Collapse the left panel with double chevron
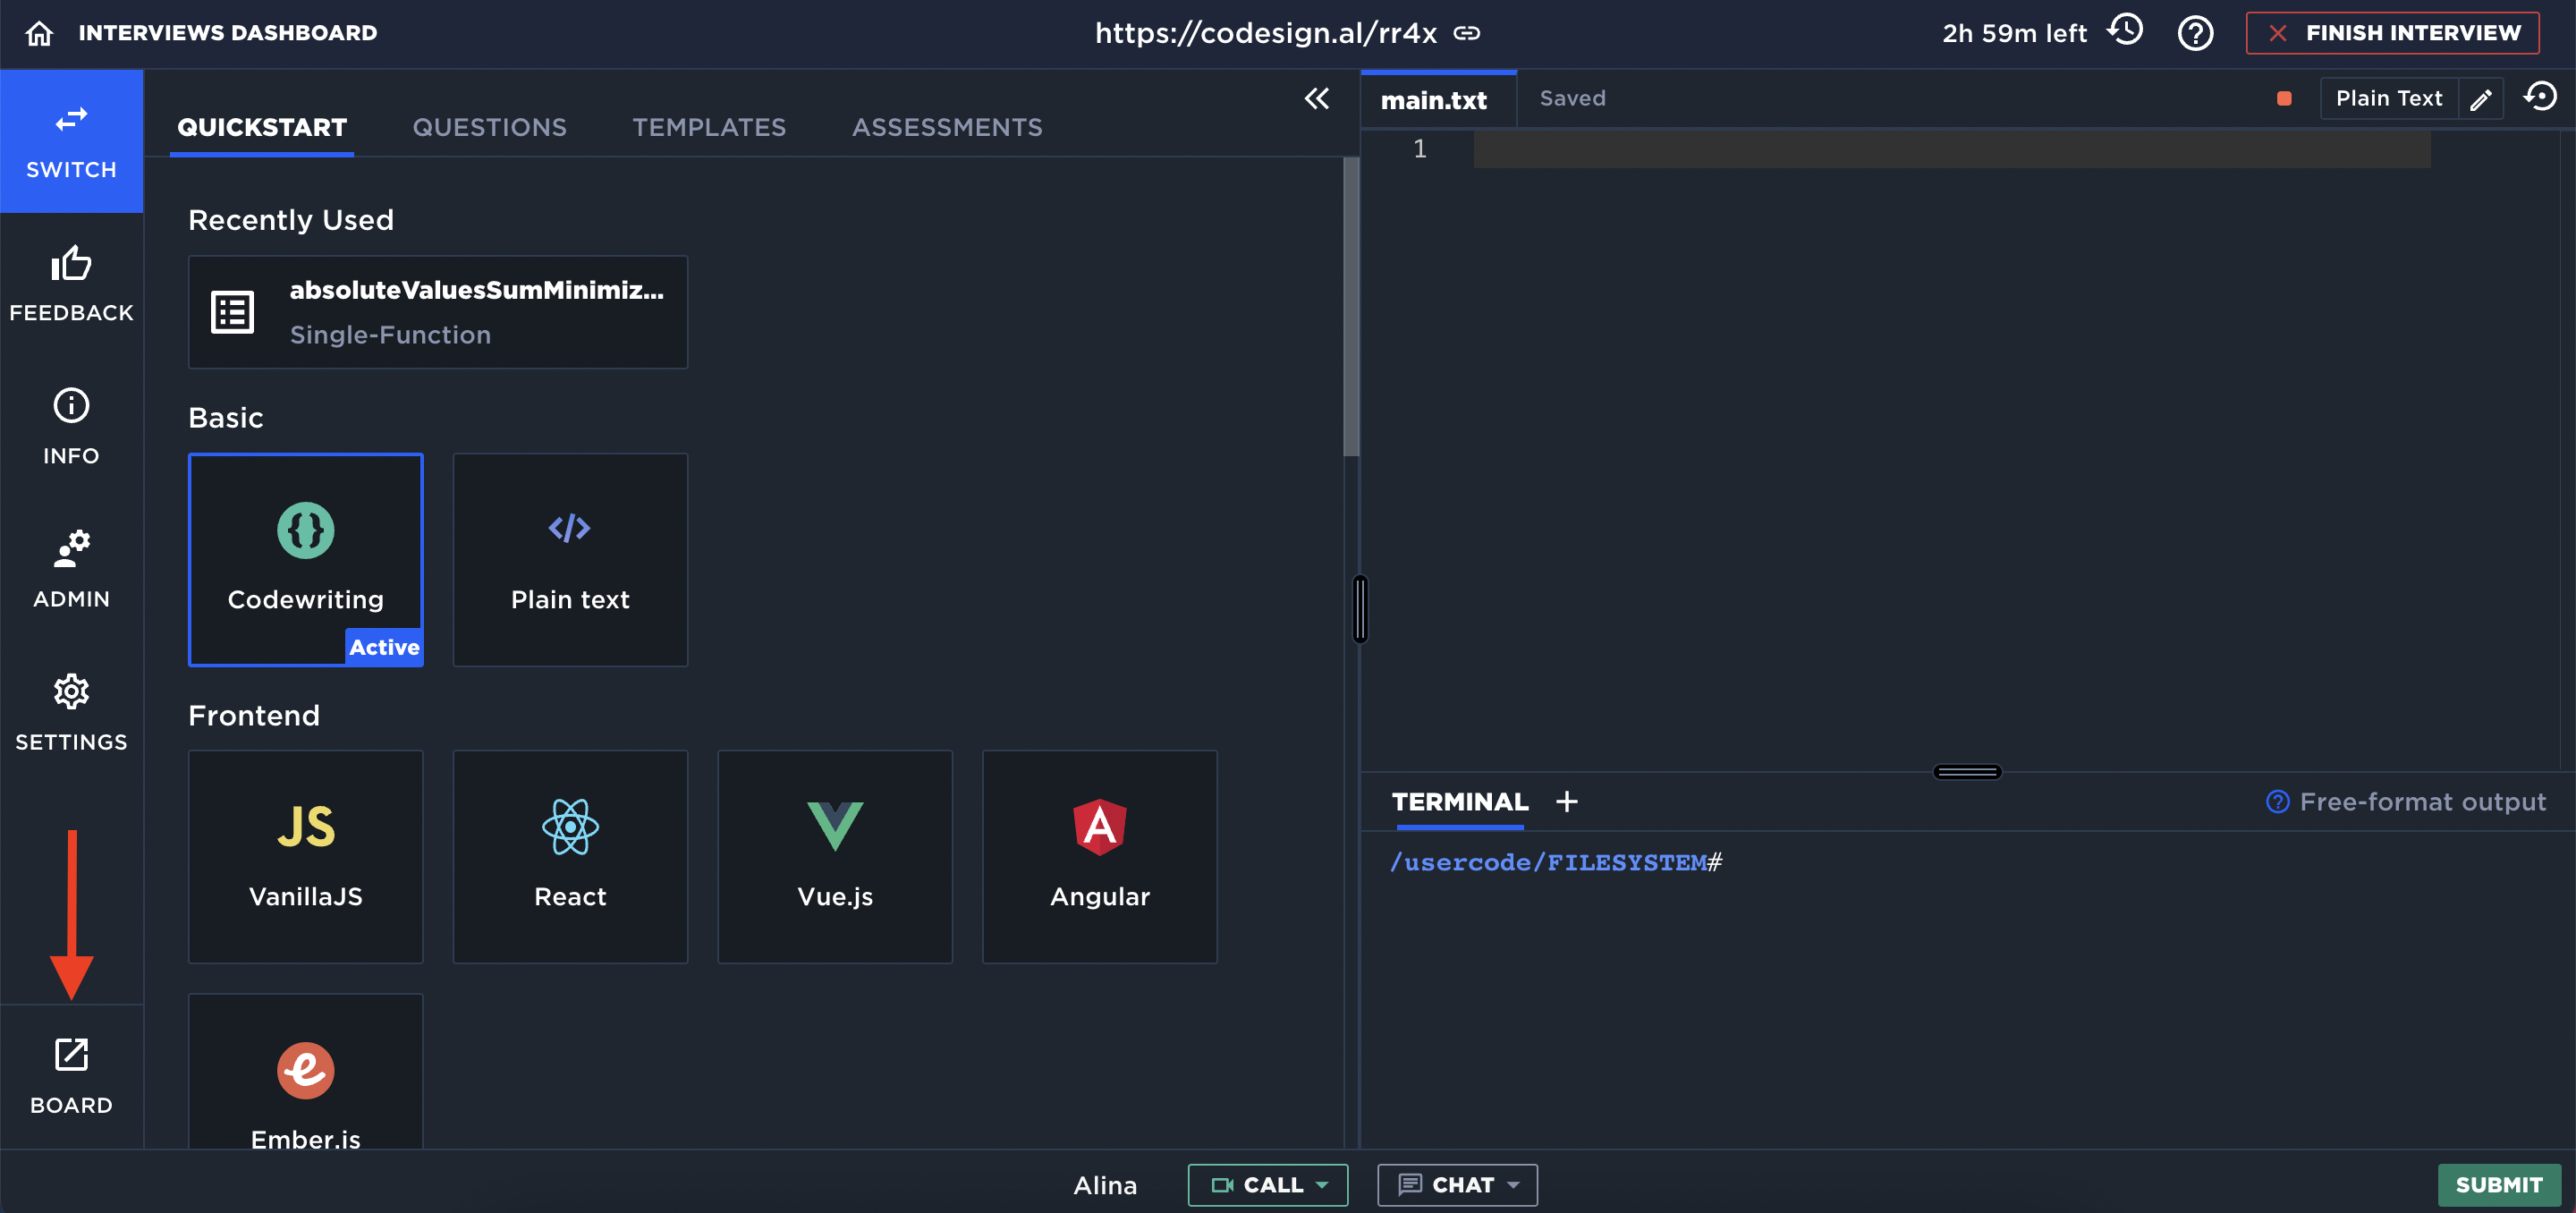Screen dimensions: 2576x1213 click(x=1317, y=98)
